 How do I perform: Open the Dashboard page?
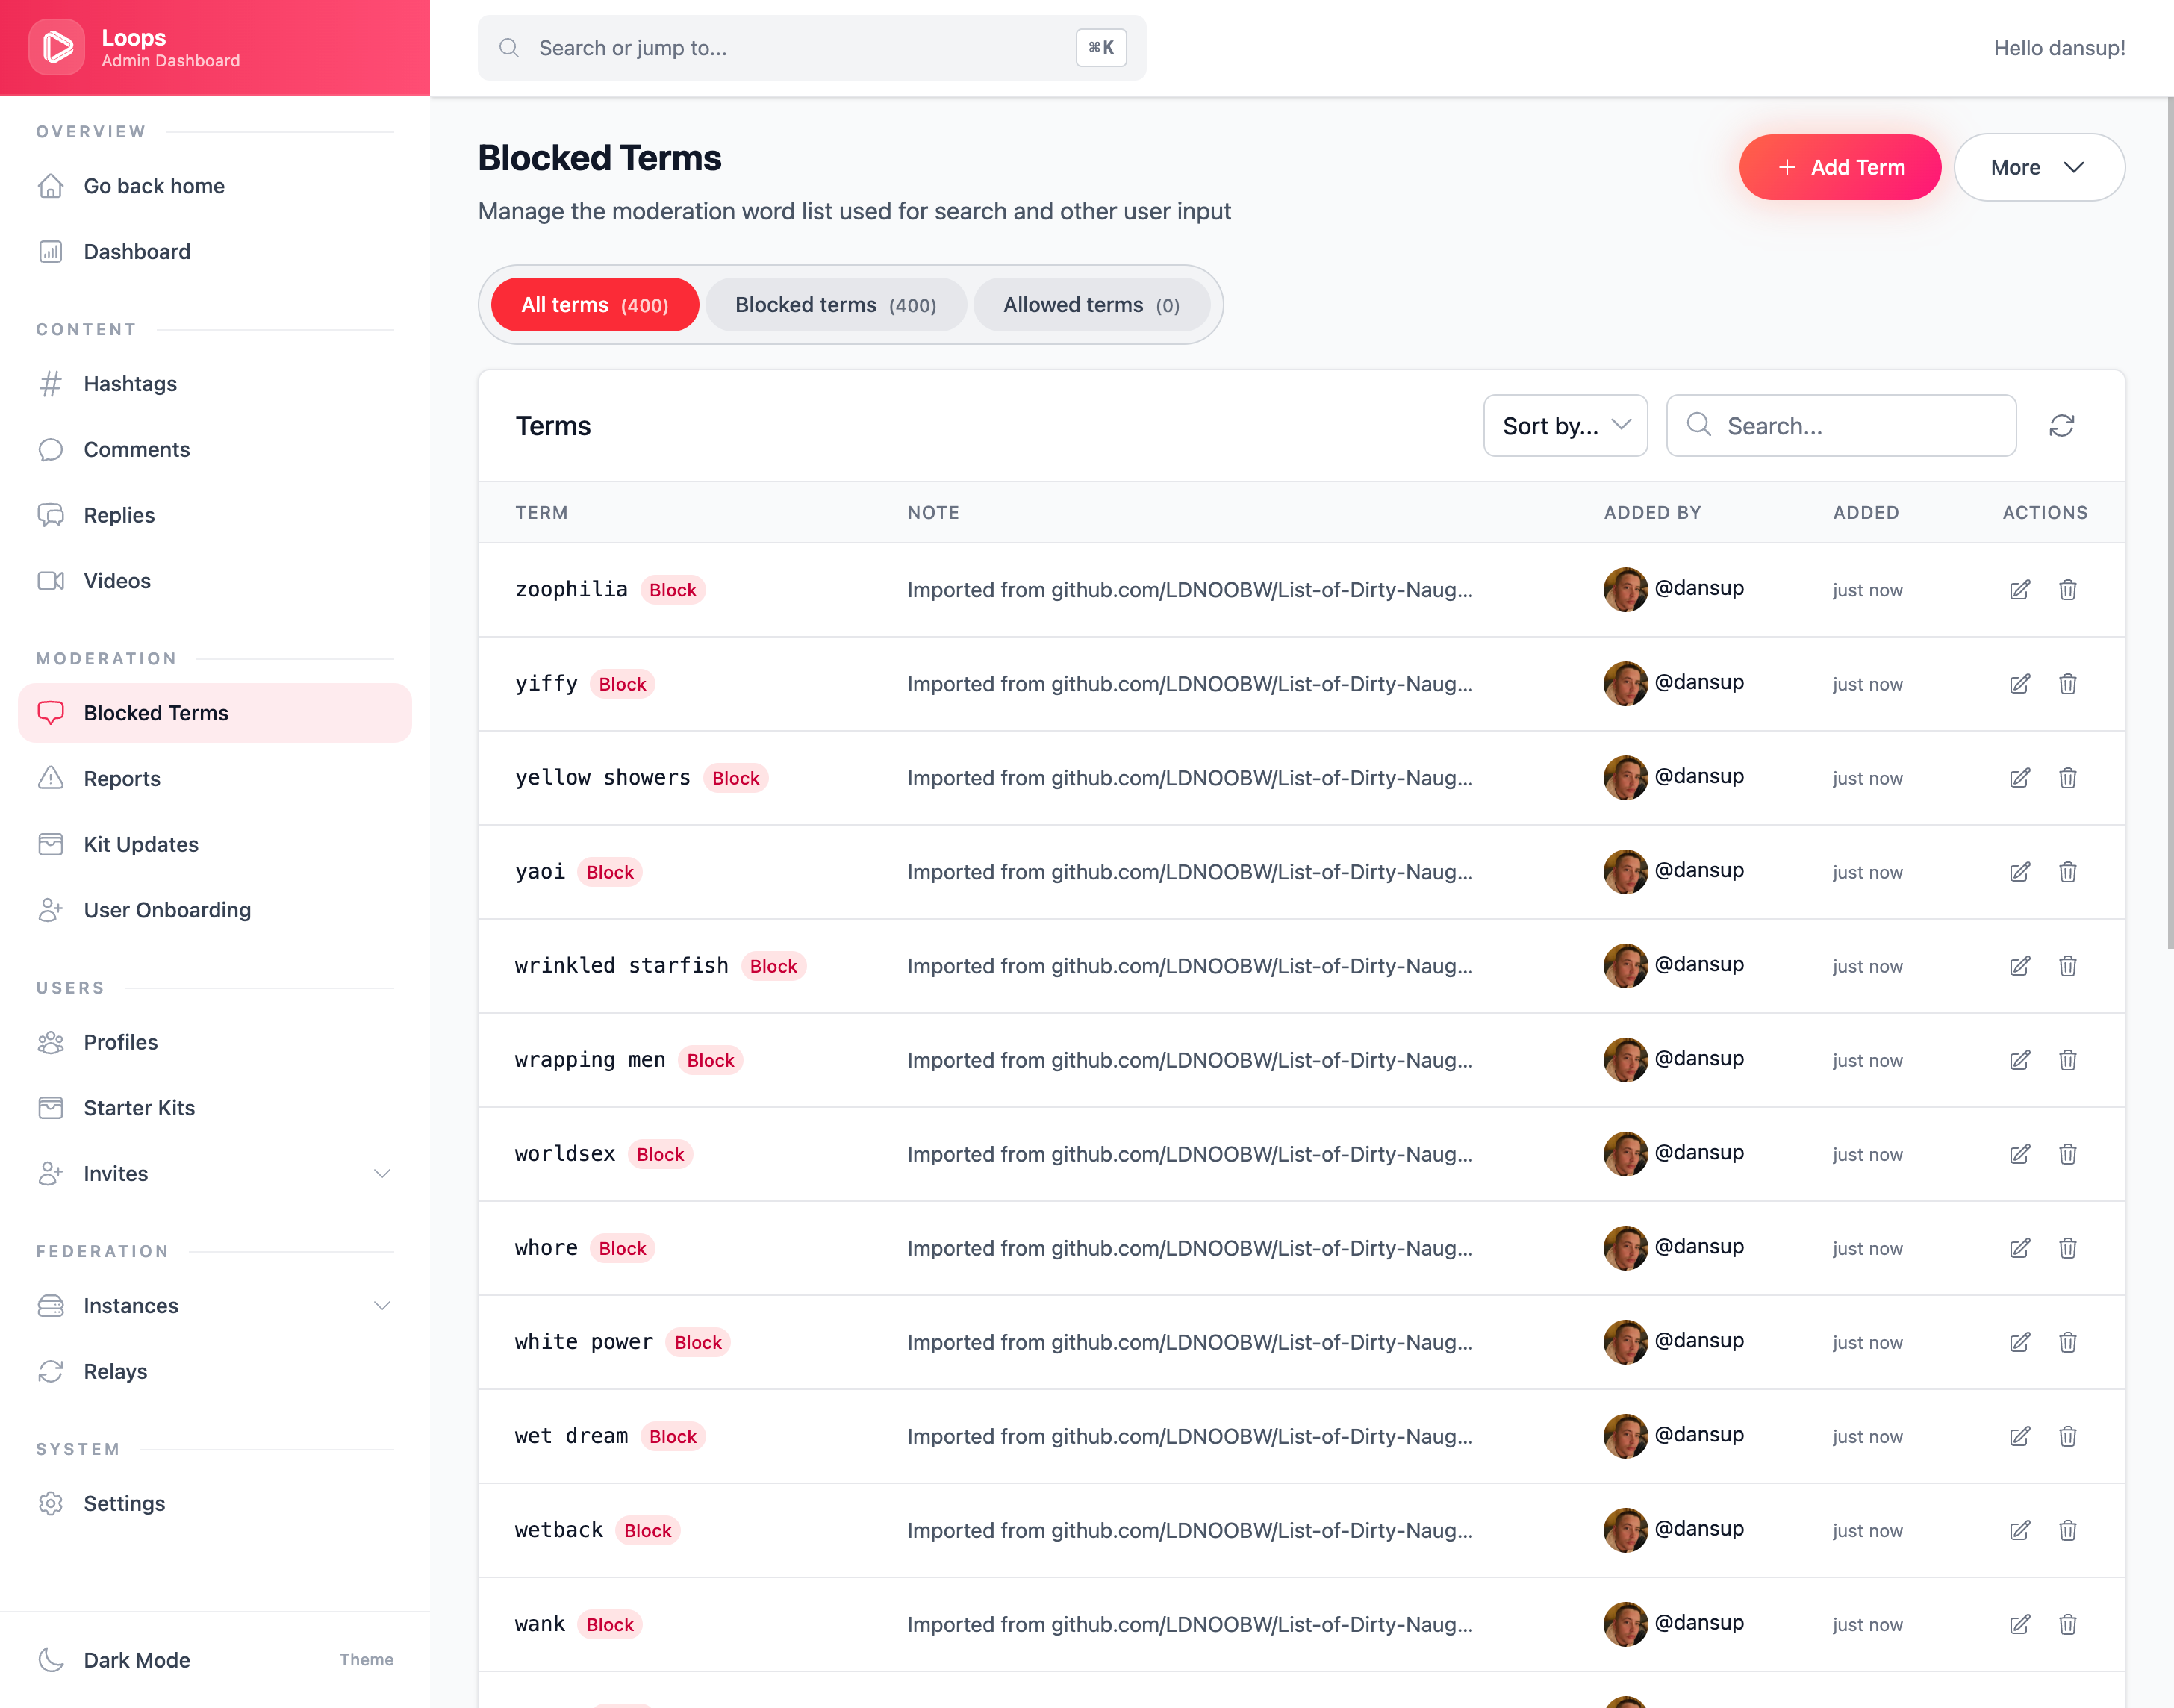[215, 252]
